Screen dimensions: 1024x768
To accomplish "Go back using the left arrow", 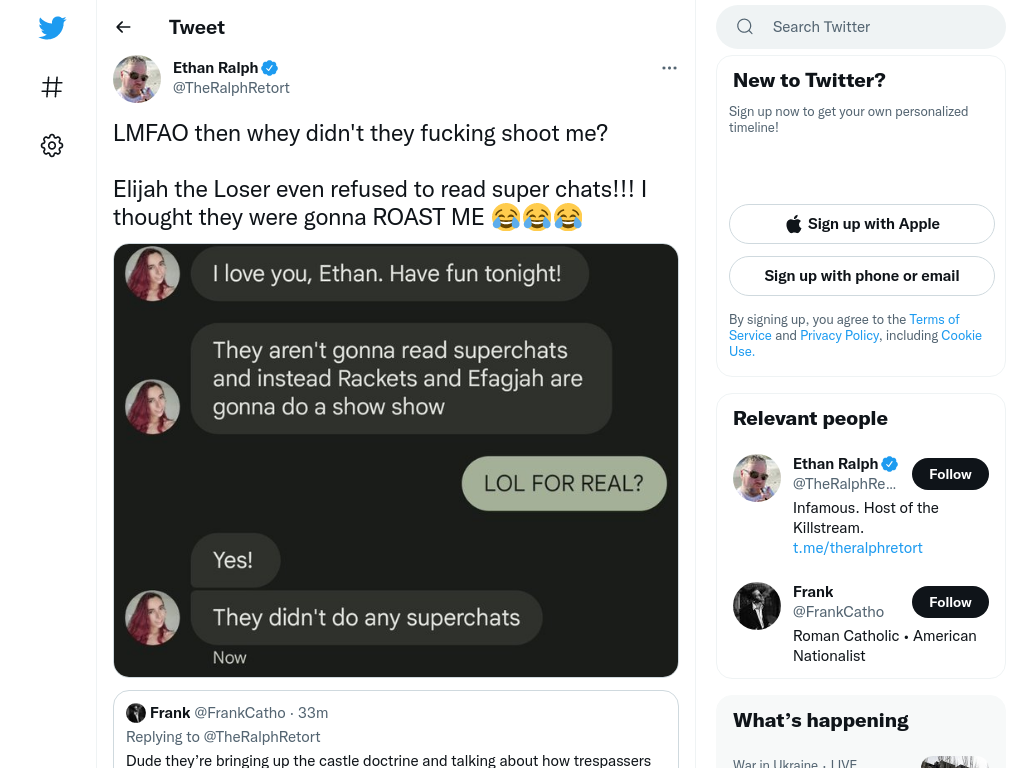I will pos(123,27).
